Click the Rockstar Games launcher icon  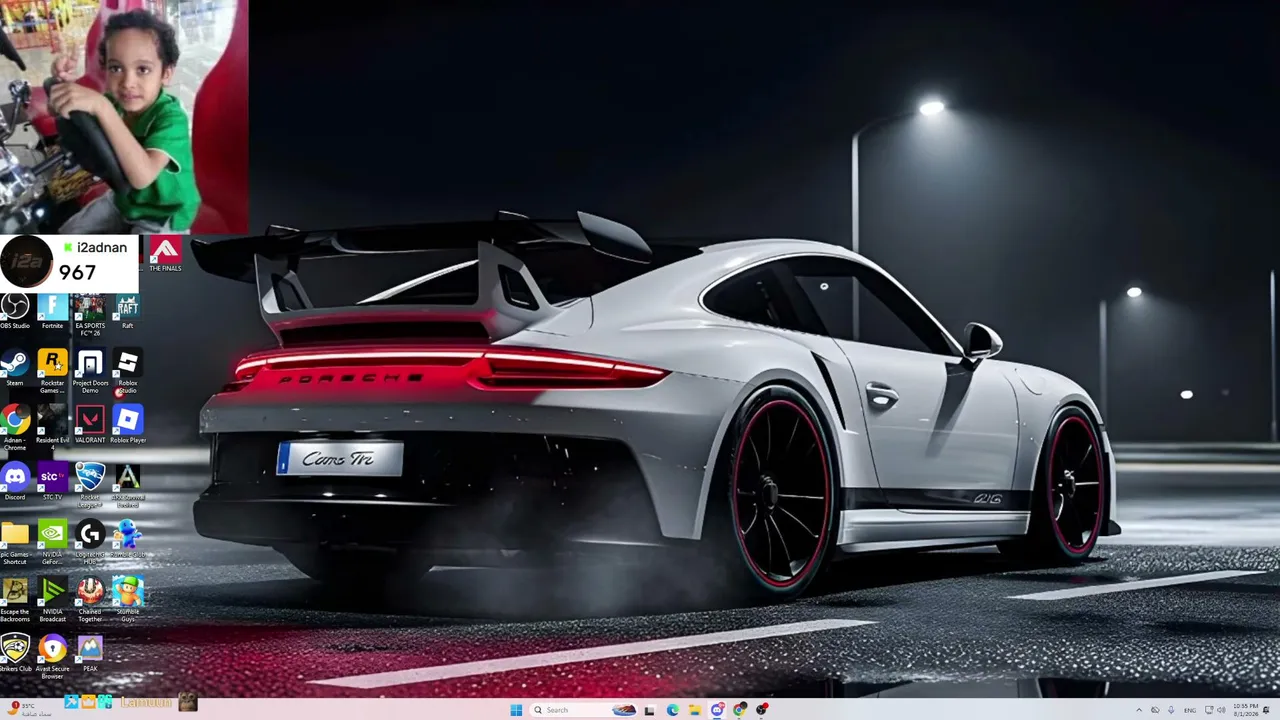52,370
